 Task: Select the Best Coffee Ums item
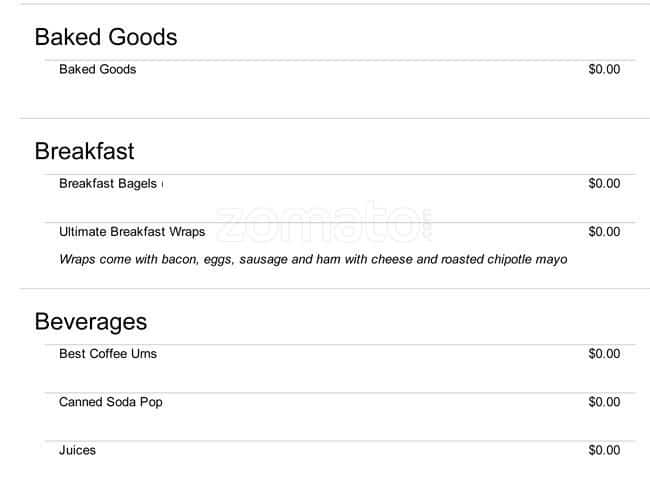coord(108,354)
